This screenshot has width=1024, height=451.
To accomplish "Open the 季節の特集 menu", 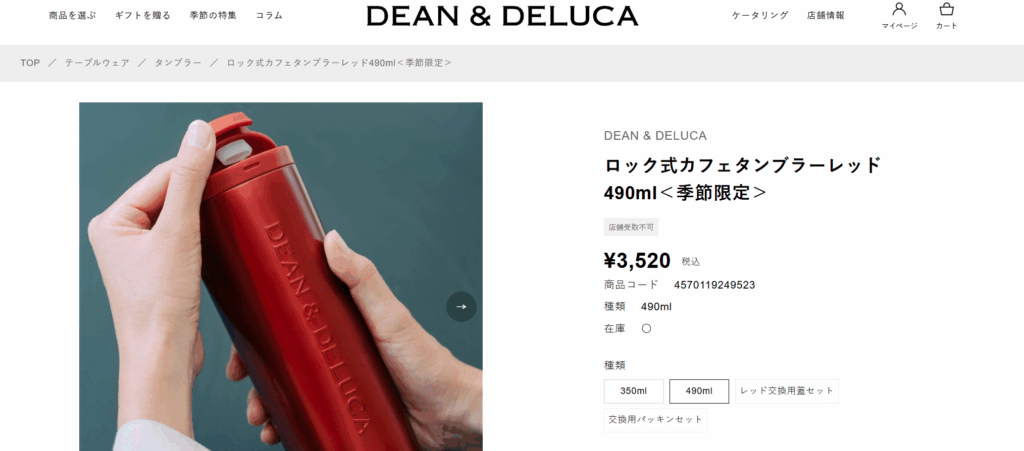I will [214, 15].
